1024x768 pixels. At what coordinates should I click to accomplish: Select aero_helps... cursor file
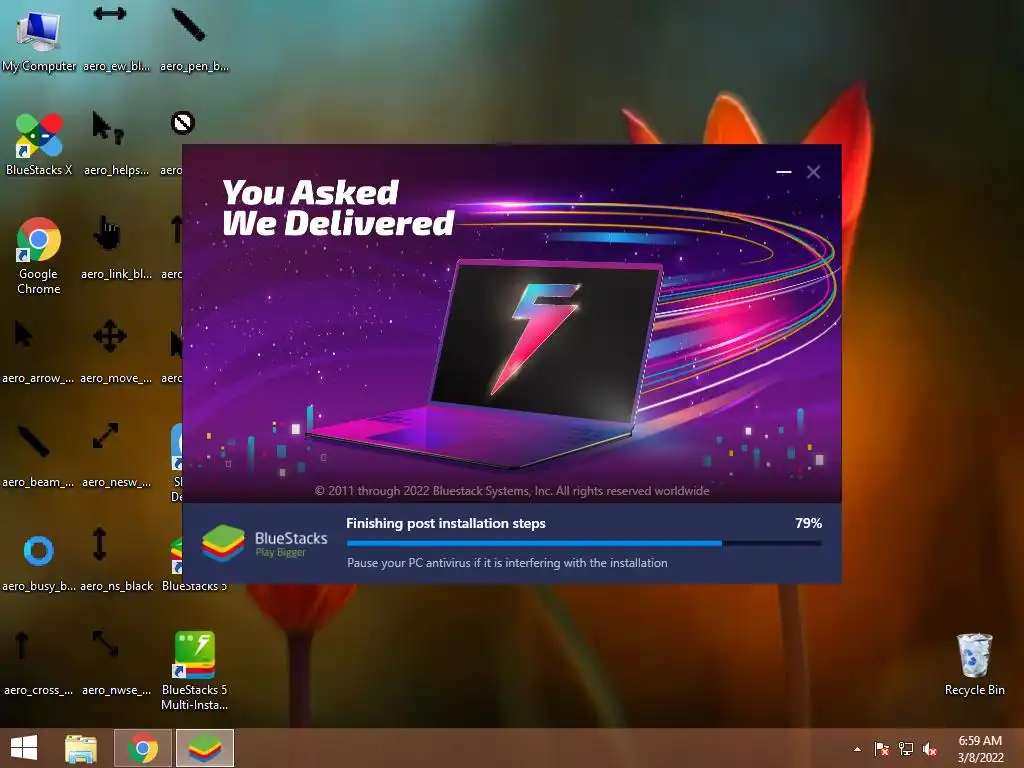point(116,144)
